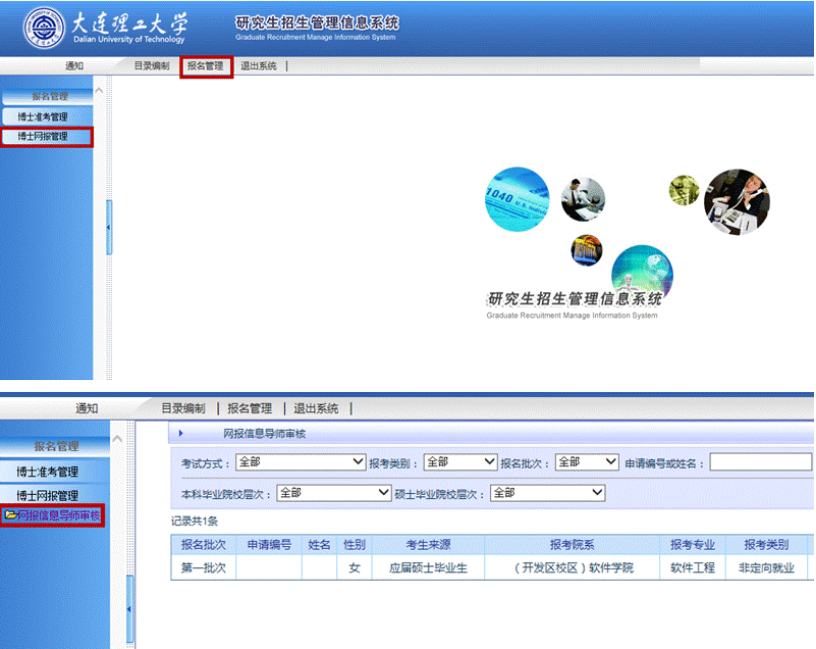Open the 考试方式 dropdown
Viewport: 816px width, 649px height.
pyautogui.click(x=301, y=462)
